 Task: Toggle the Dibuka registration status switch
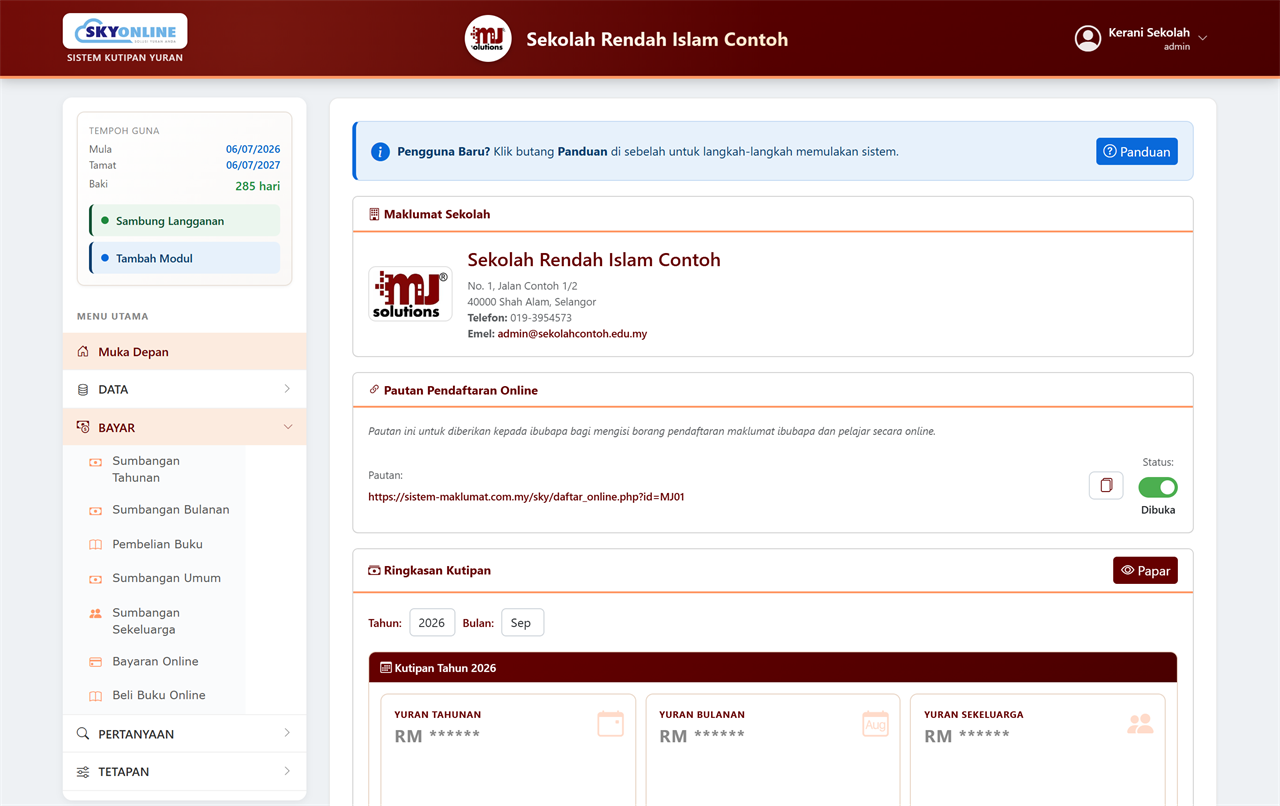click(1158, 487)
